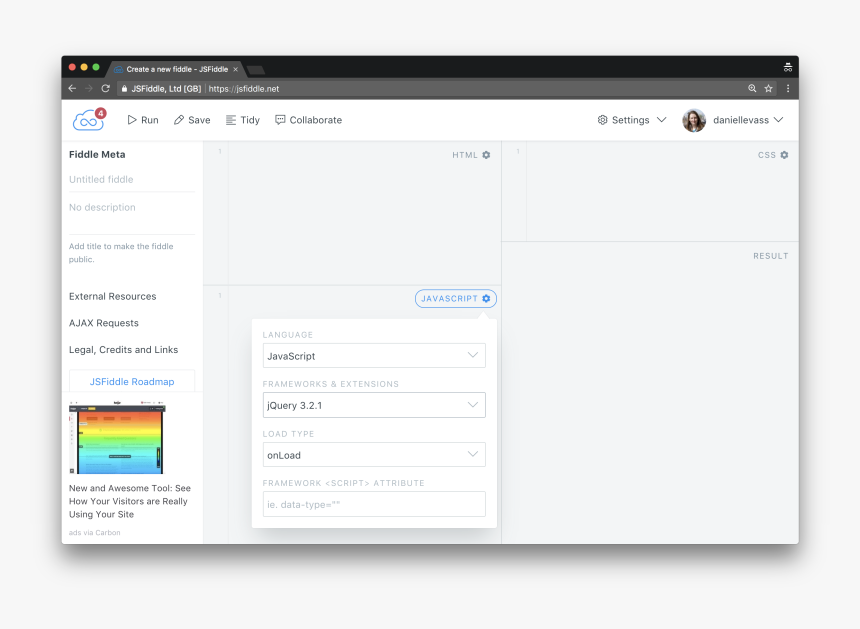Click the jsfiddle.net address bar URL
The image size is (860, 629).
click(x=244, y=89)
